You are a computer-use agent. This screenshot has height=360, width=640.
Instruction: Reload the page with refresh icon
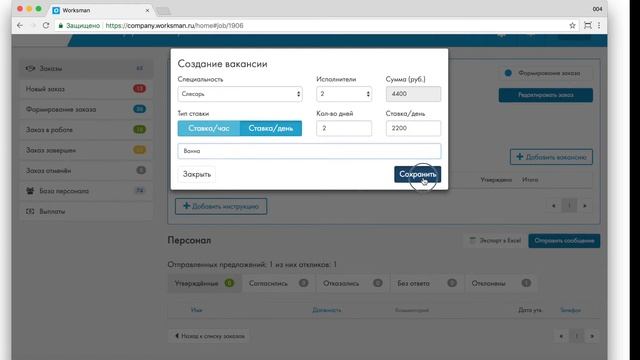point(46,25)
